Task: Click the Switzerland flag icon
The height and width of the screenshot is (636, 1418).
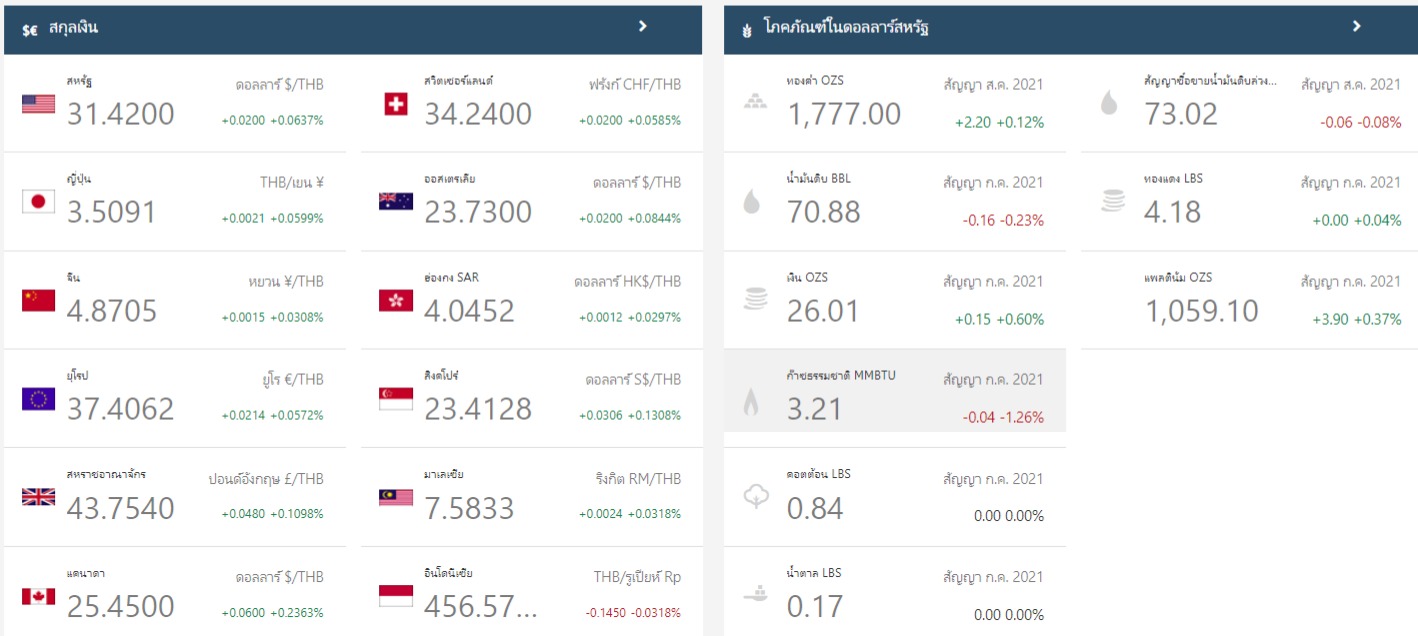Action: click(x=396, y=104)
